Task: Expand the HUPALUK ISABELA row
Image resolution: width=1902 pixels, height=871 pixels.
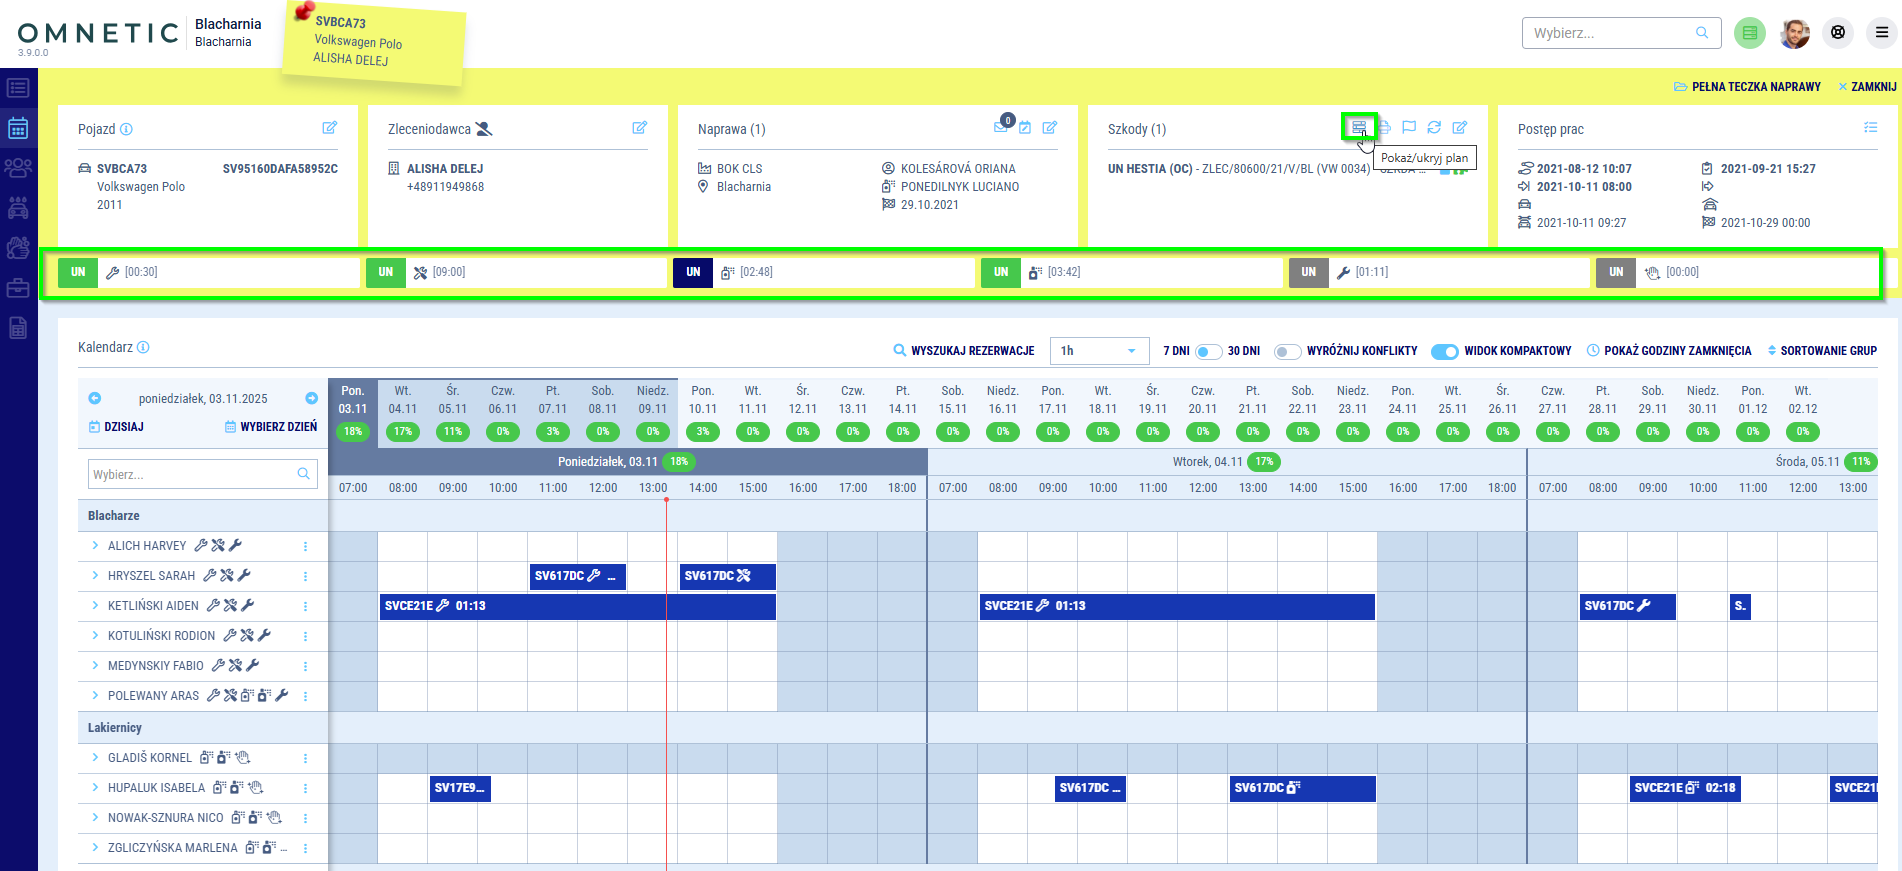Action: point(95,788)
